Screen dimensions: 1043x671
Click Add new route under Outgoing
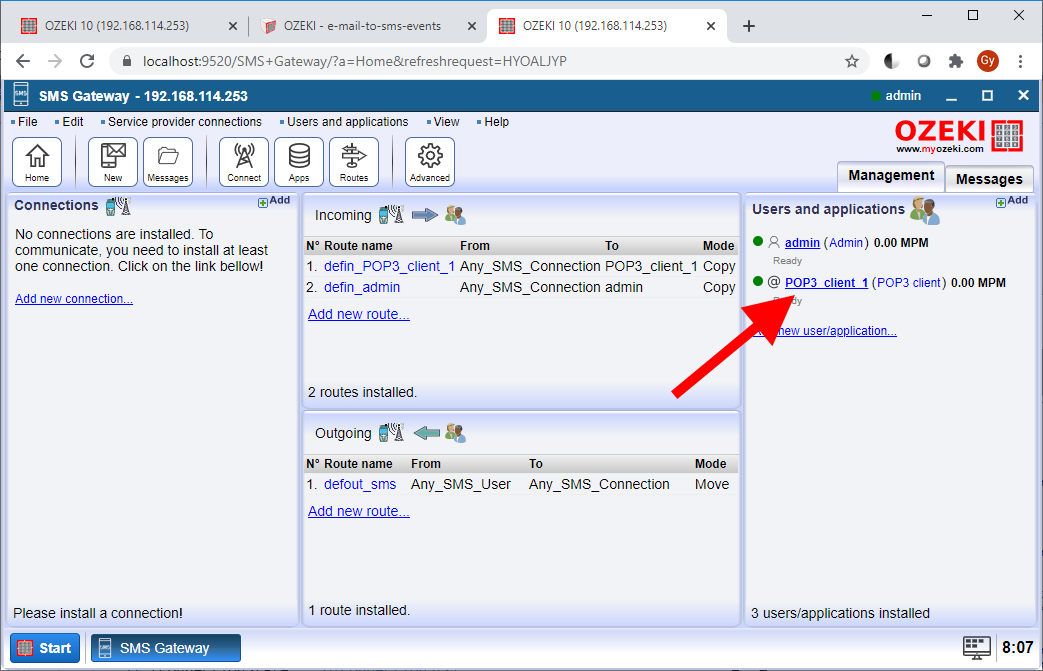click(x=359, y=511)
